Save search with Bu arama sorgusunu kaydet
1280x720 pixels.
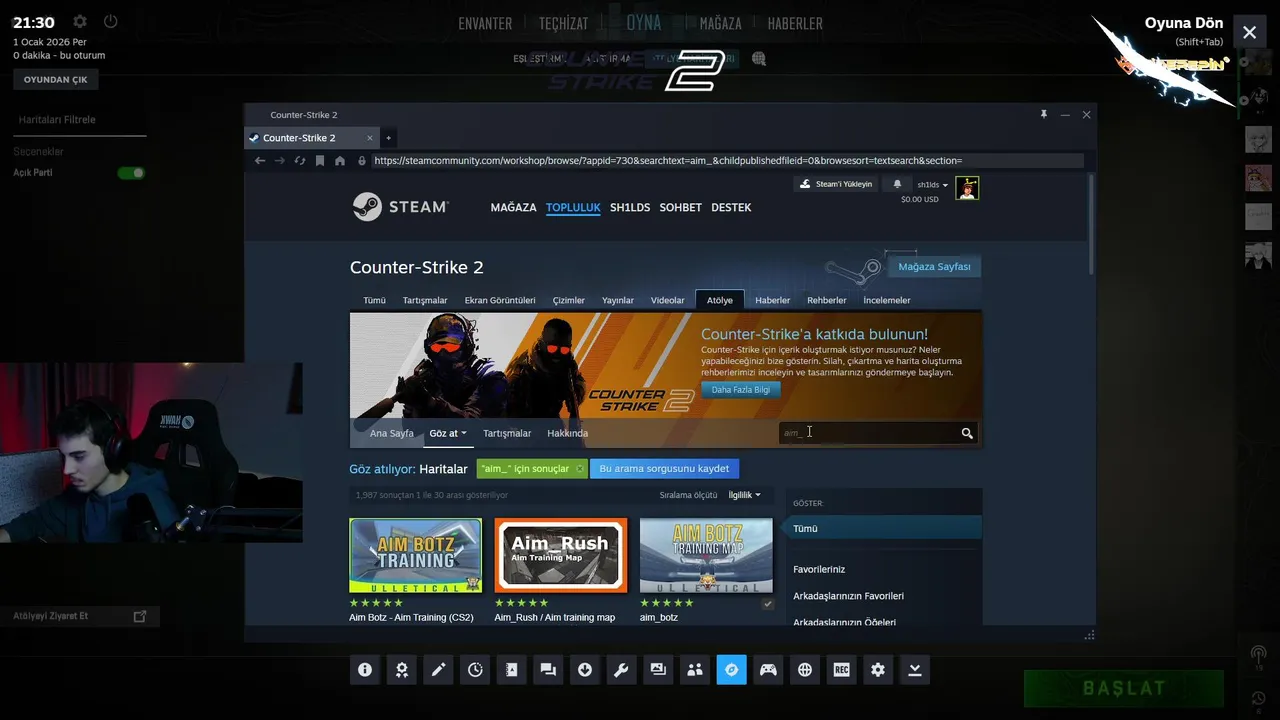(664, 469)
